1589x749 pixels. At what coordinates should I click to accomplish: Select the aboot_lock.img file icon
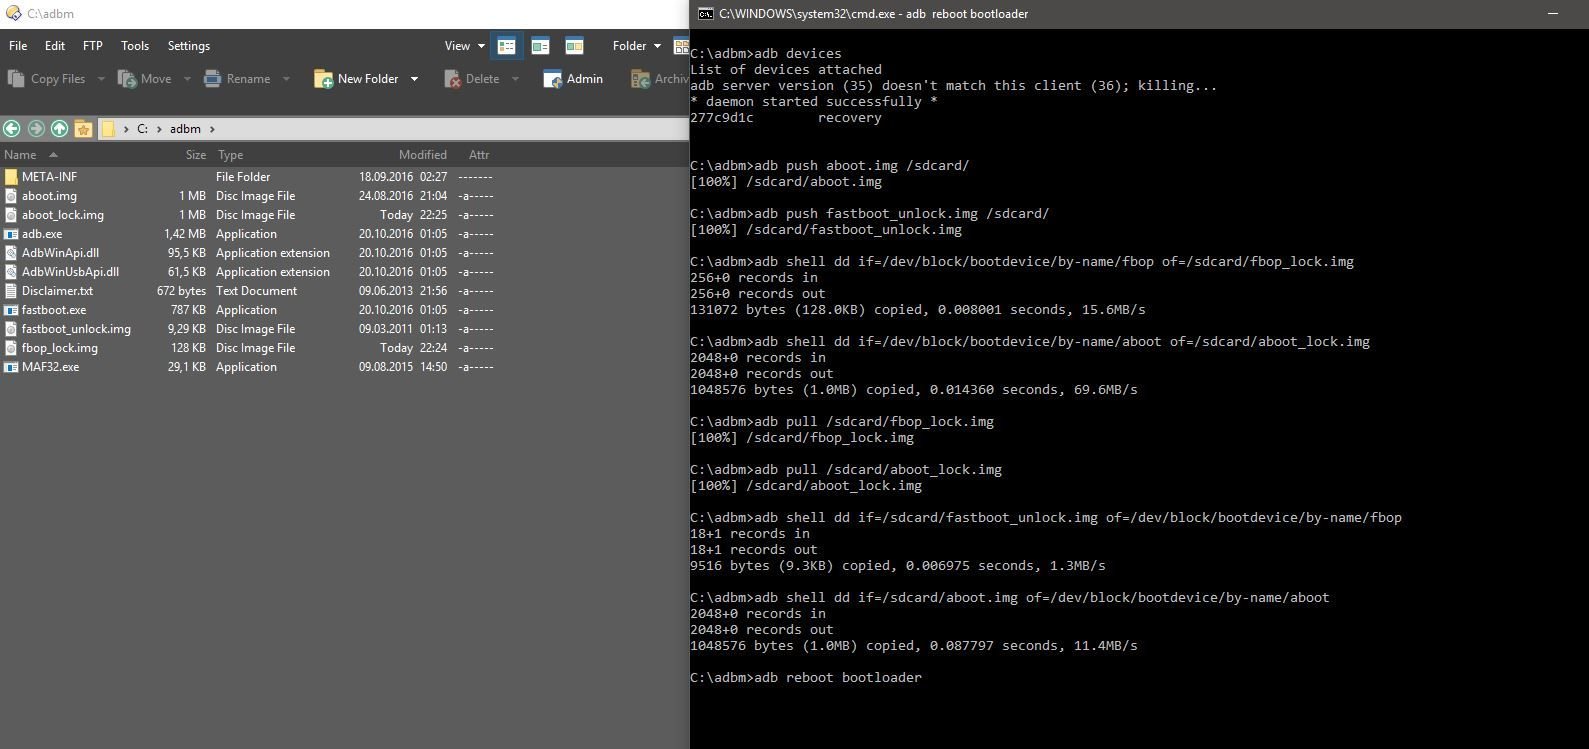11,215
